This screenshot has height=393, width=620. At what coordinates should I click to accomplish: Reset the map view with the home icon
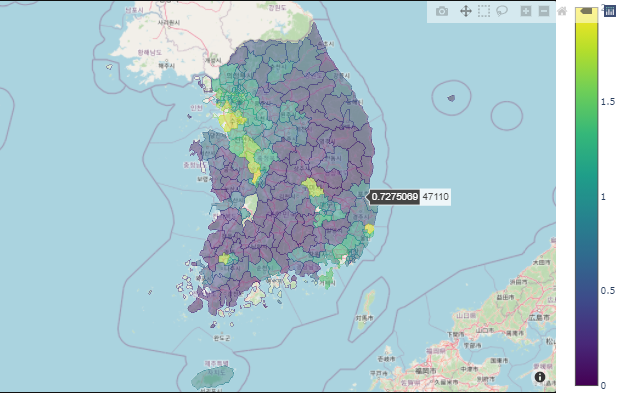click(x=562, y=11)
